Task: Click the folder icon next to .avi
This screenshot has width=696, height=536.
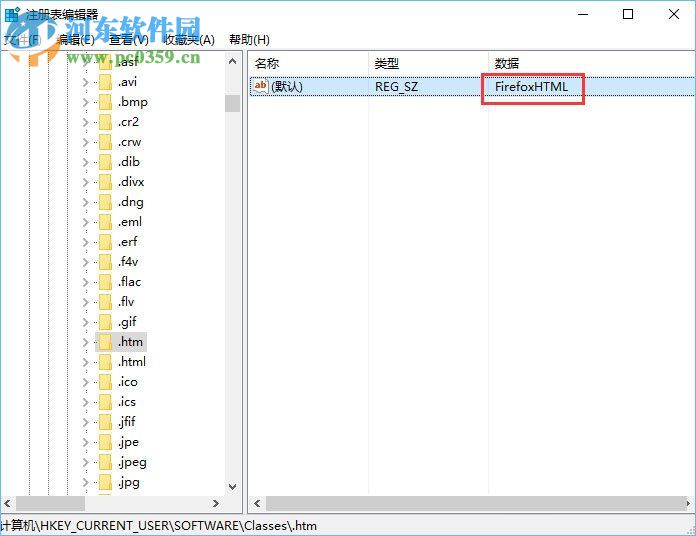Action: point(105,82)
